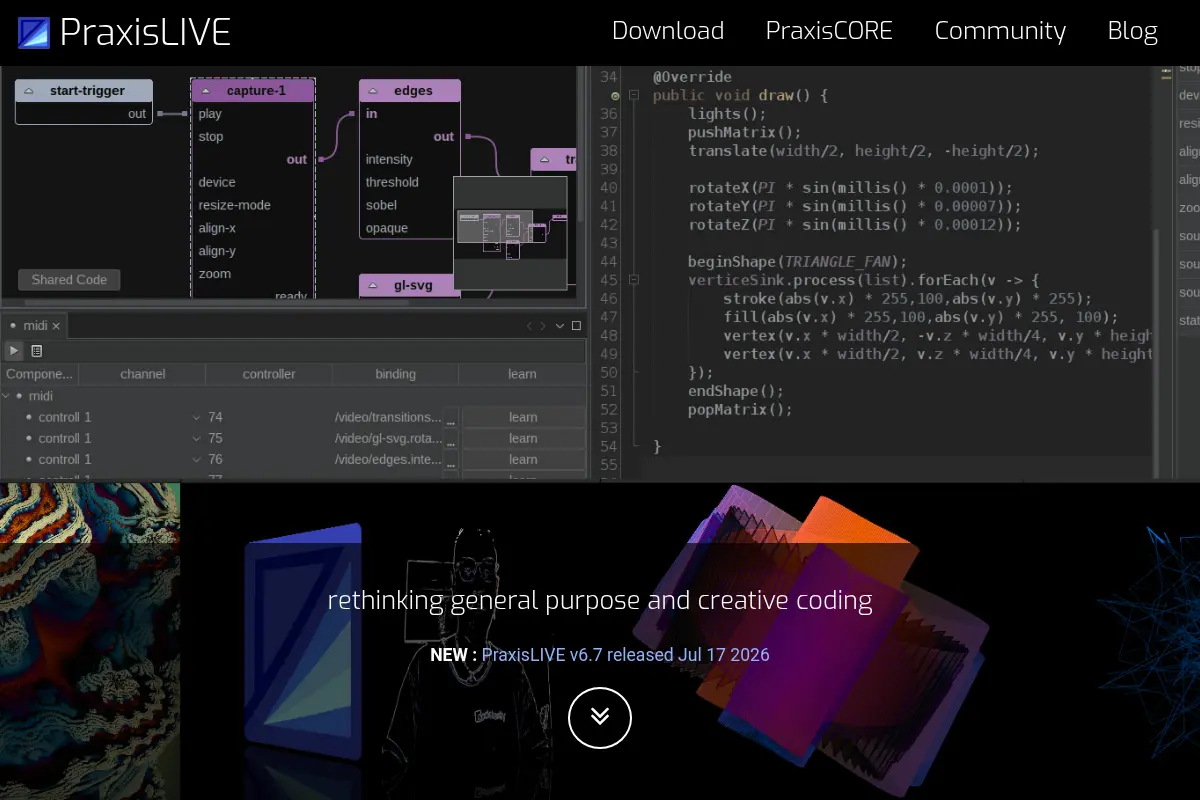Collapse the start-trigger node via its arrow

coord(29,91)
